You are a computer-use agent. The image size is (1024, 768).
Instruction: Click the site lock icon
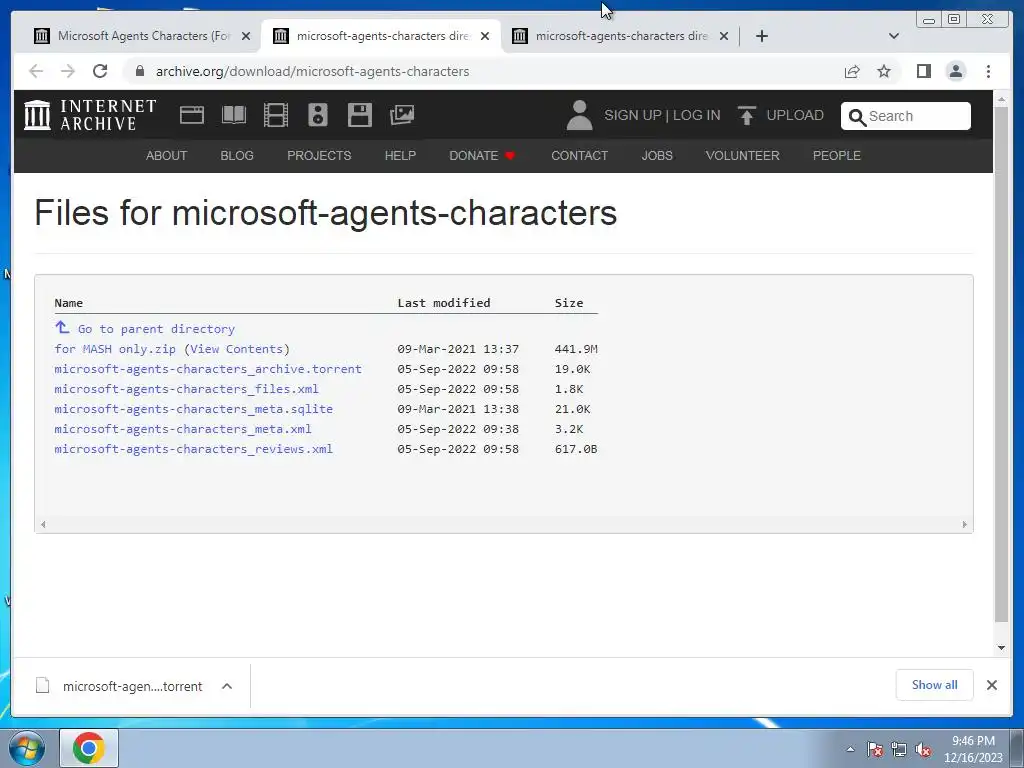[139, 71]
